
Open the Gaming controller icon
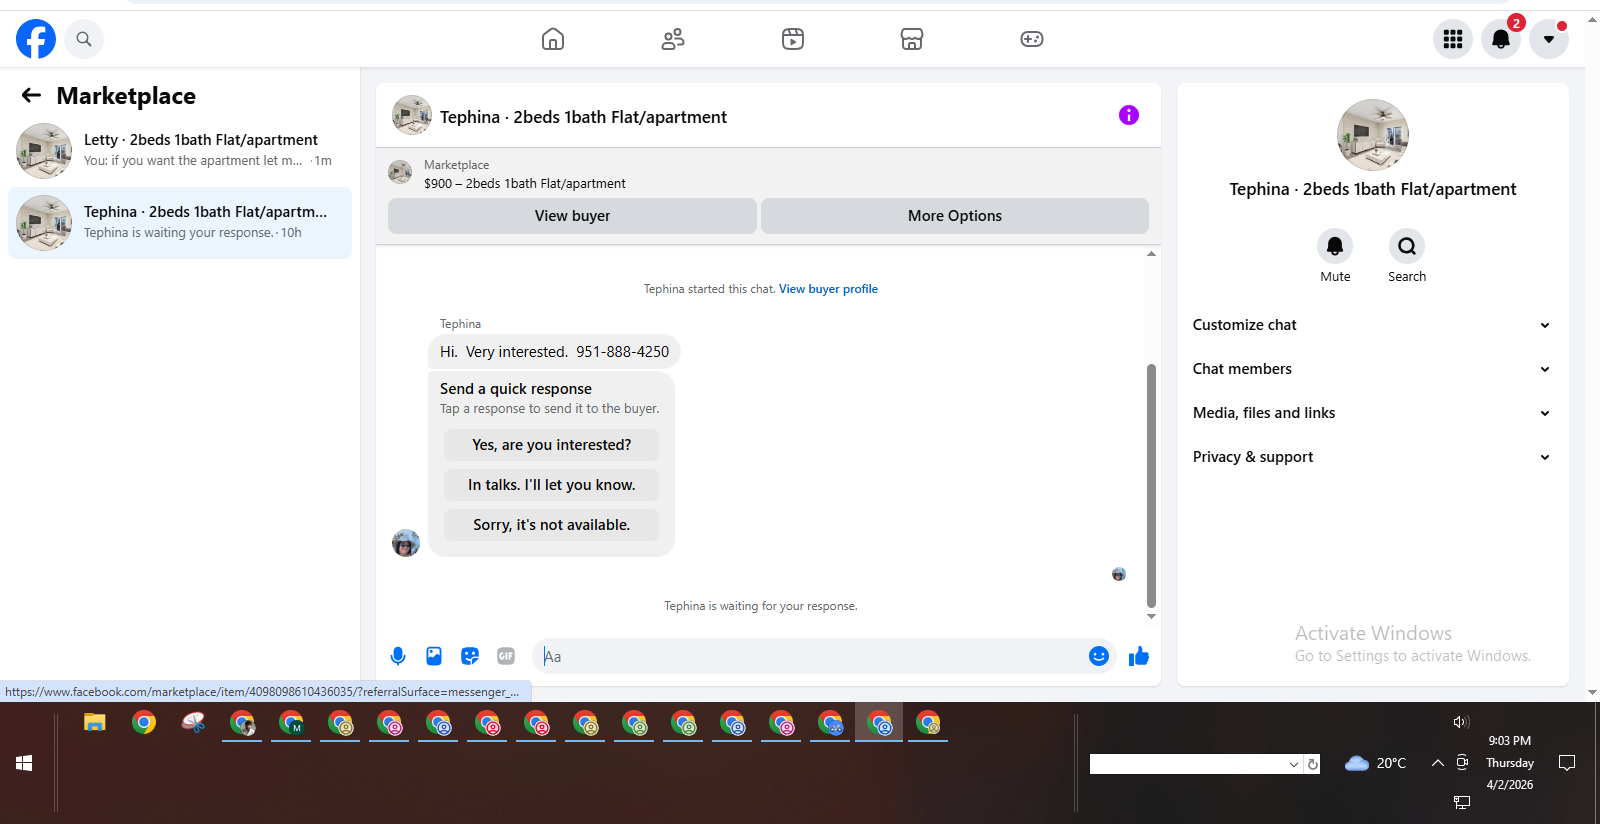click(x=1032, y=39)
